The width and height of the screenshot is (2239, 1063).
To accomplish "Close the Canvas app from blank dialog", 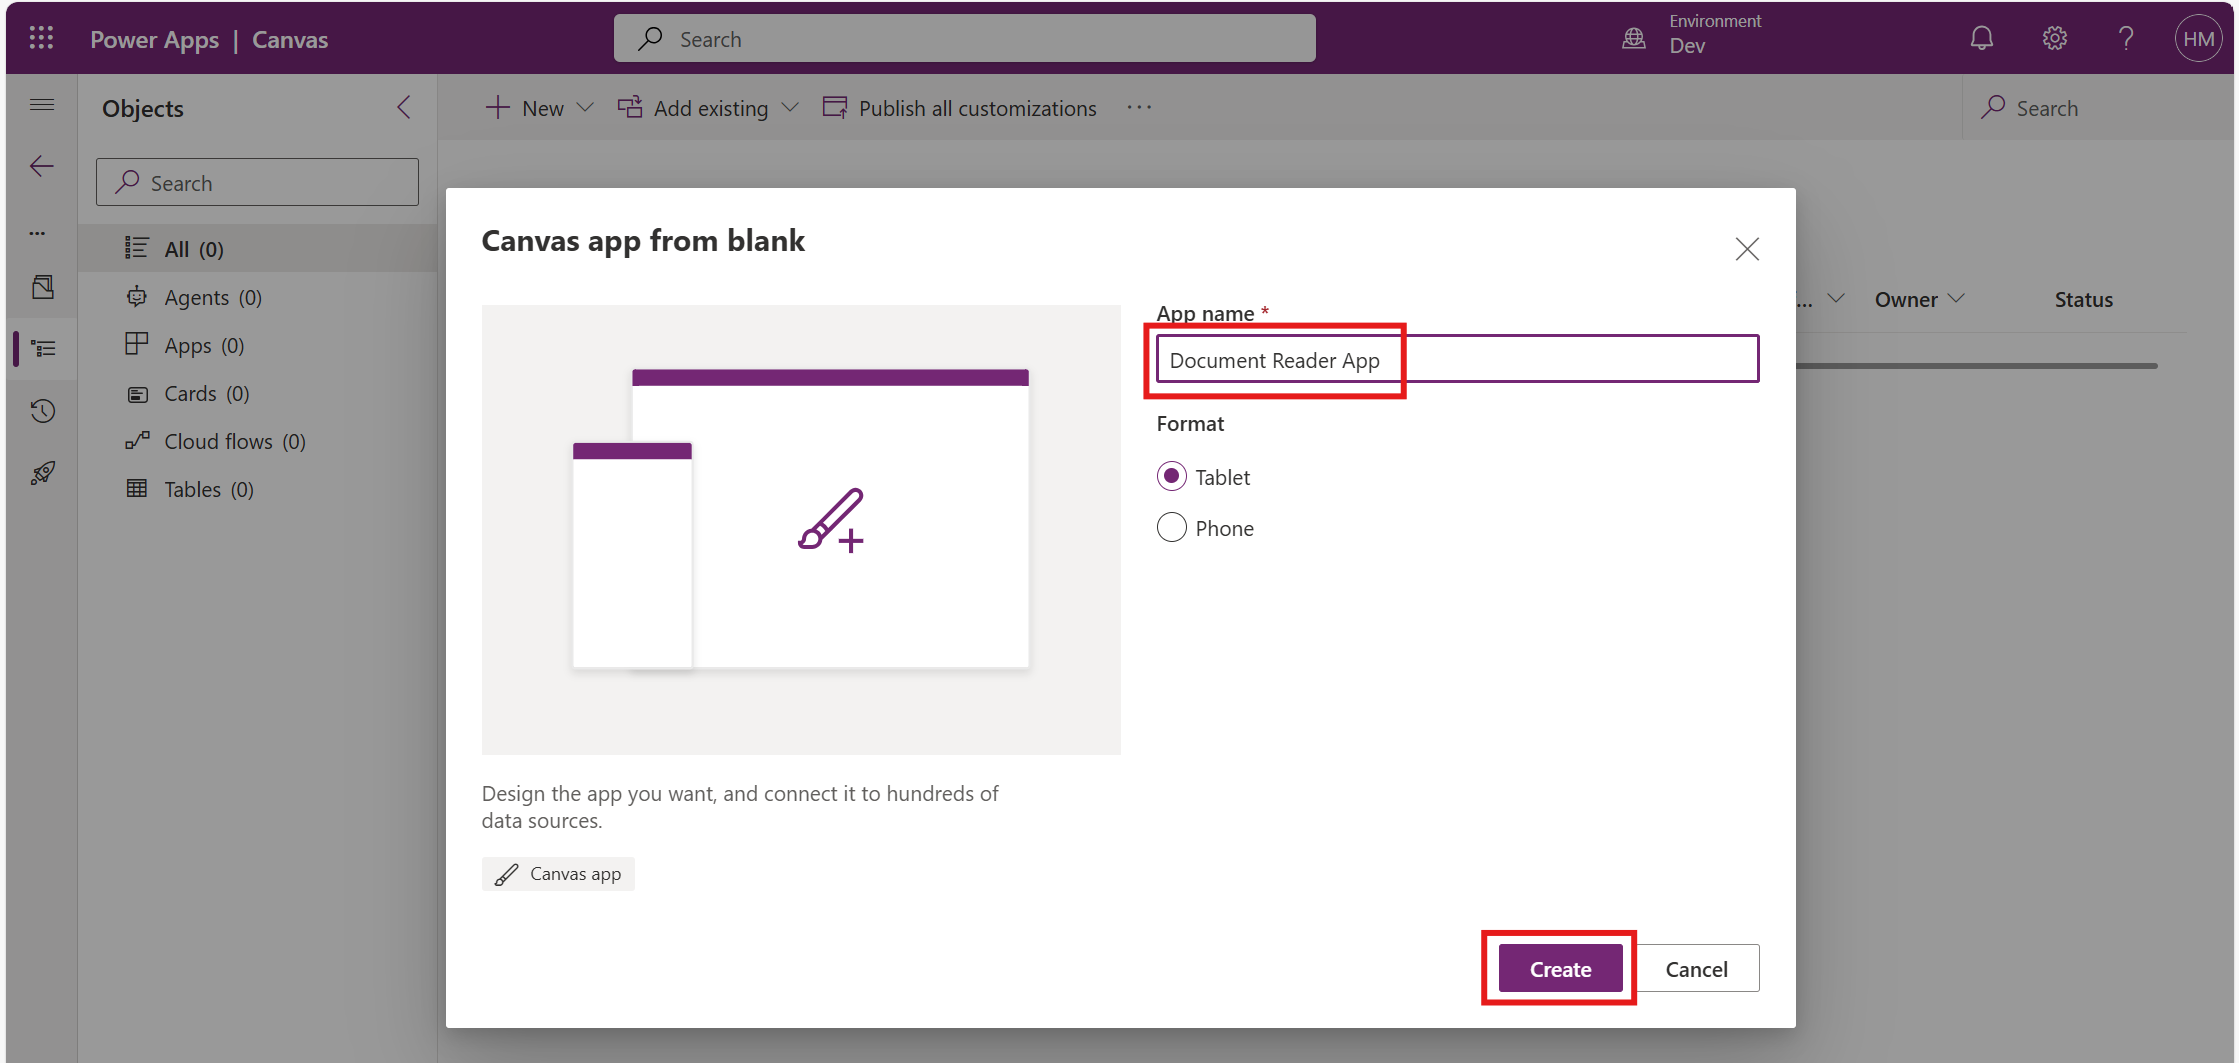I will point(1746,249).
